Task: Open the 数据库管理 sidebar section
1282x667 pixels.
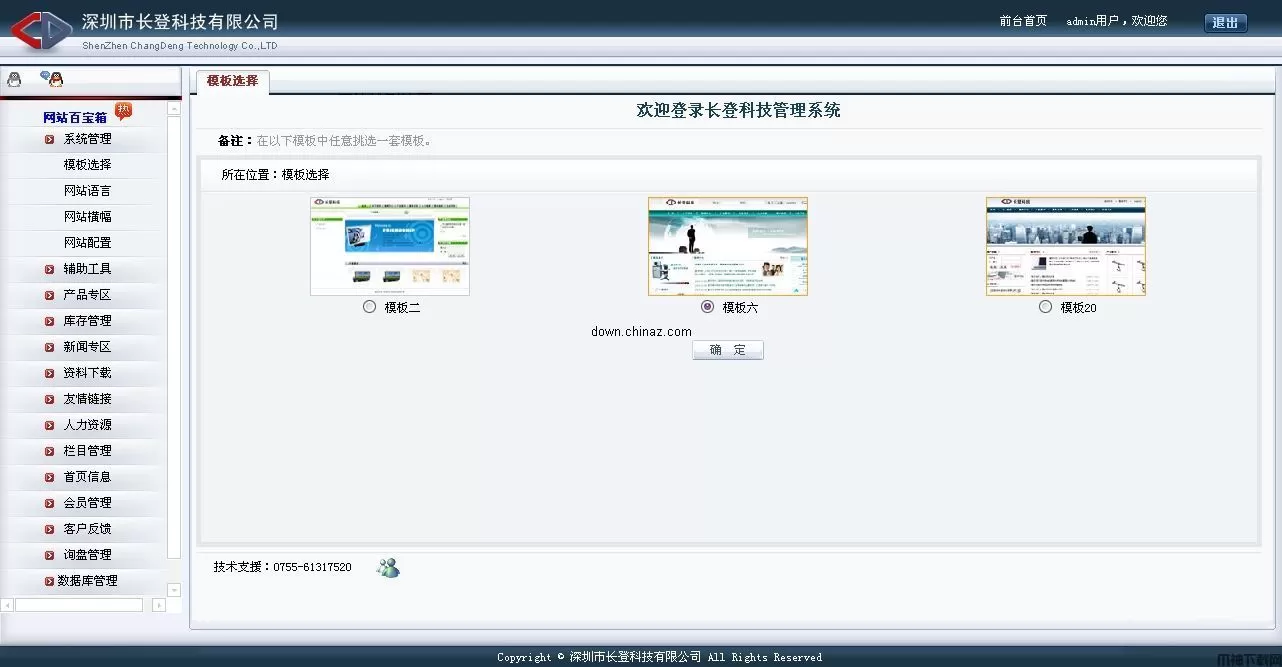Action: point(88,581)
